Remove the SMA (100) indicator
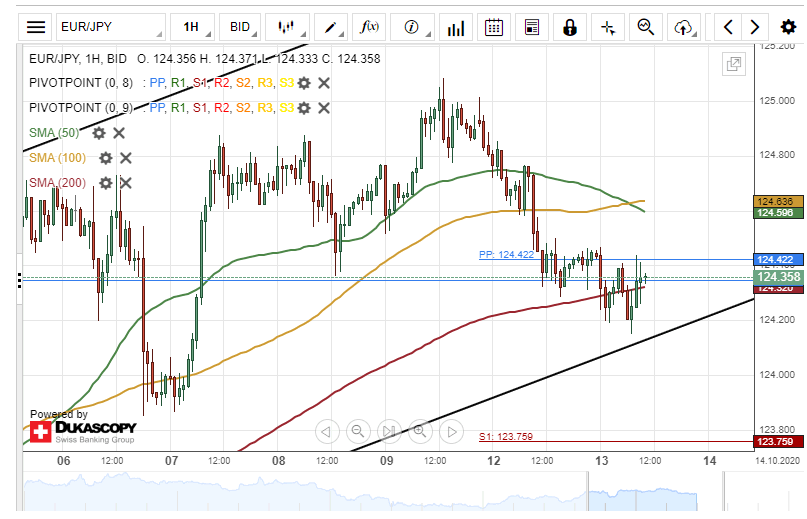Screen dimensions: 807x519 (x=126, y=157)
